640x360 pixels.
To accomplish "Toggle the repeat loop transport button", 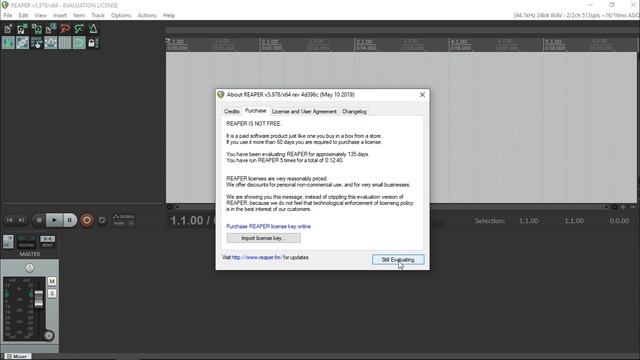I will point(102,220).
